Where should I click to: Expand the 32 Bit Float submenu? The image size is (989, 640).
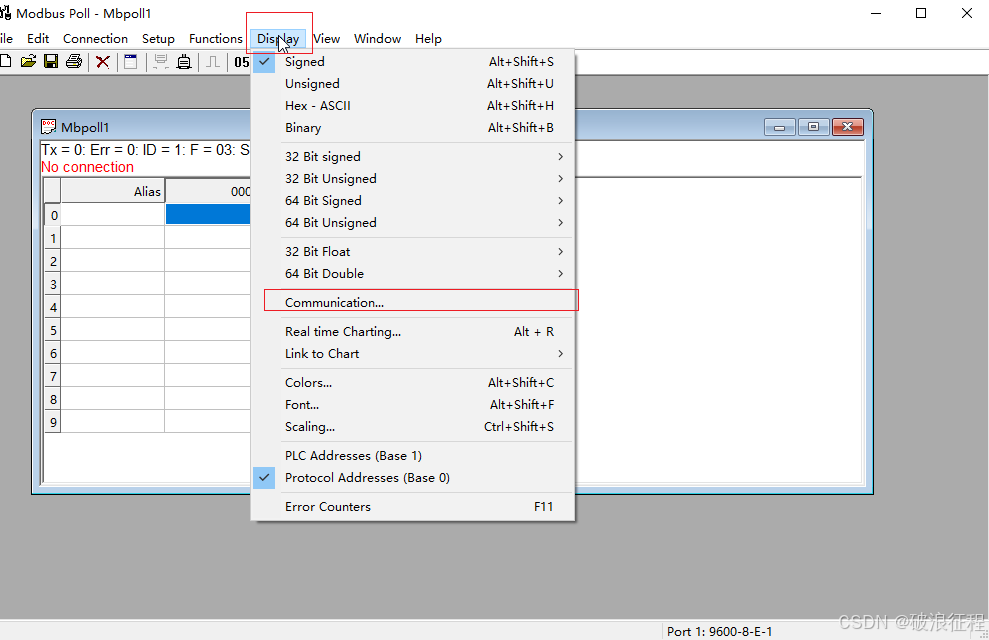[413, 252]
